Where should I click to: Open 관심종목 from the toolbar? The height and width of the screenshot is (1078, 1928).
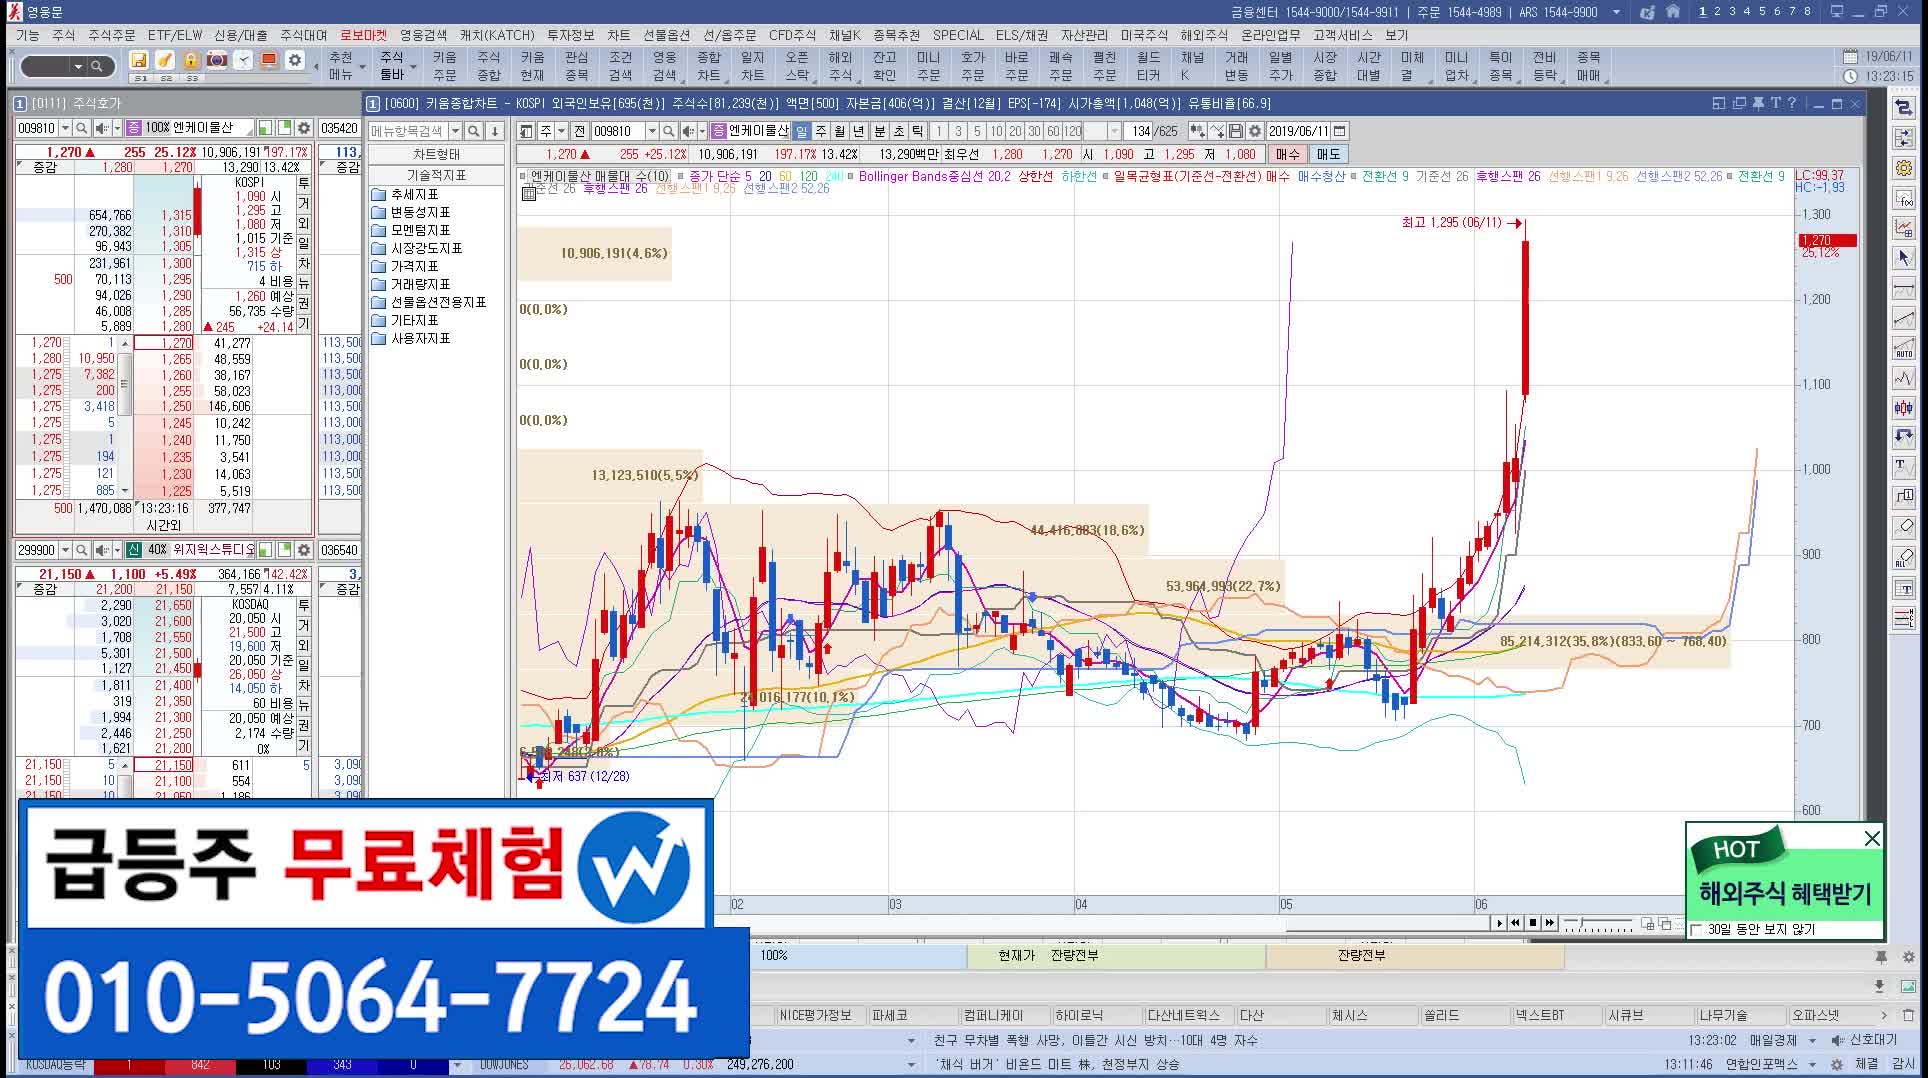tap(576, 66)
